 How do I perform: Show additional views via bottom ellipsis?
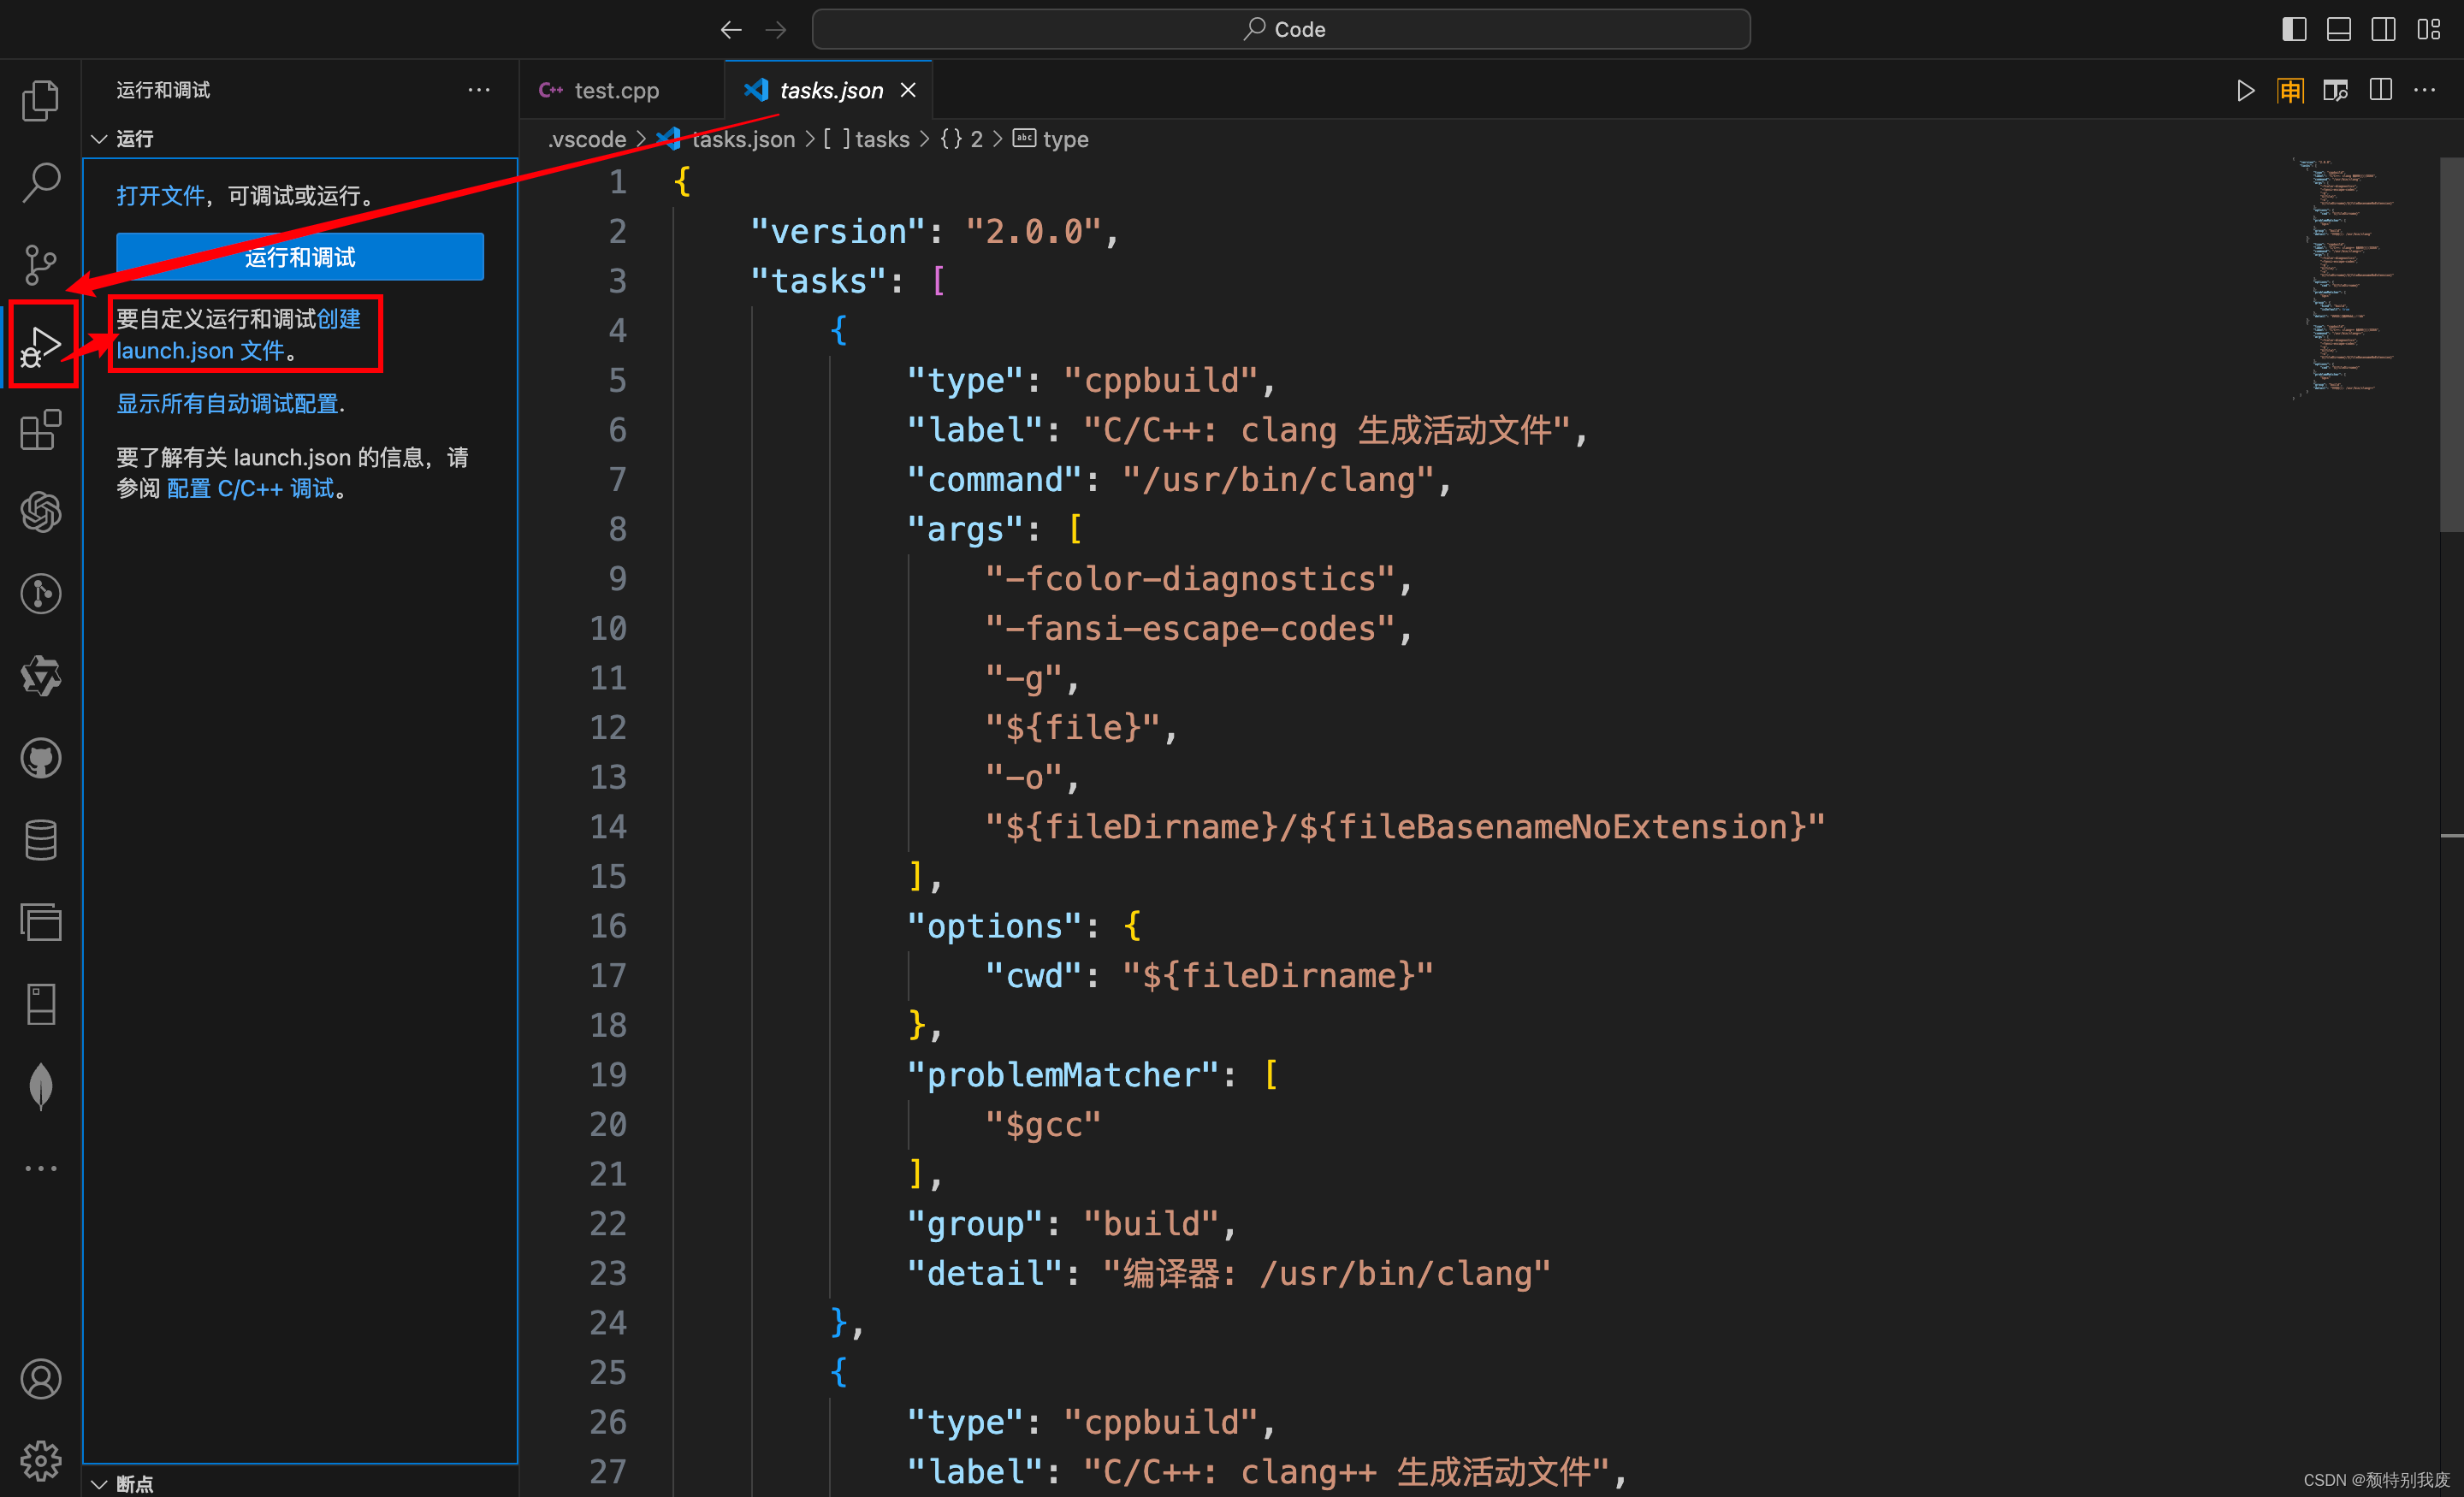(41, 1168)
